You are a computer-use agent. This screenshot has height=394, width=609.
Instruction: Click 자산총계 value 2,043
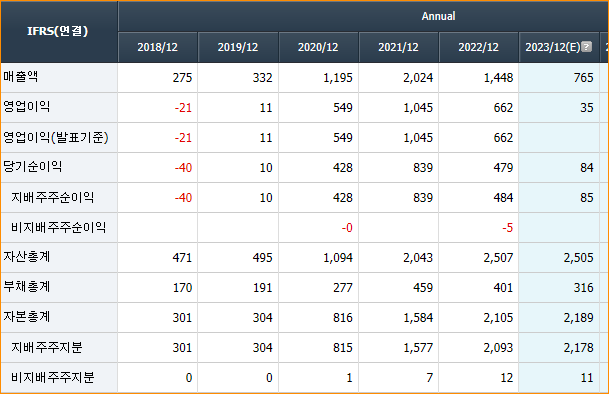418,258
